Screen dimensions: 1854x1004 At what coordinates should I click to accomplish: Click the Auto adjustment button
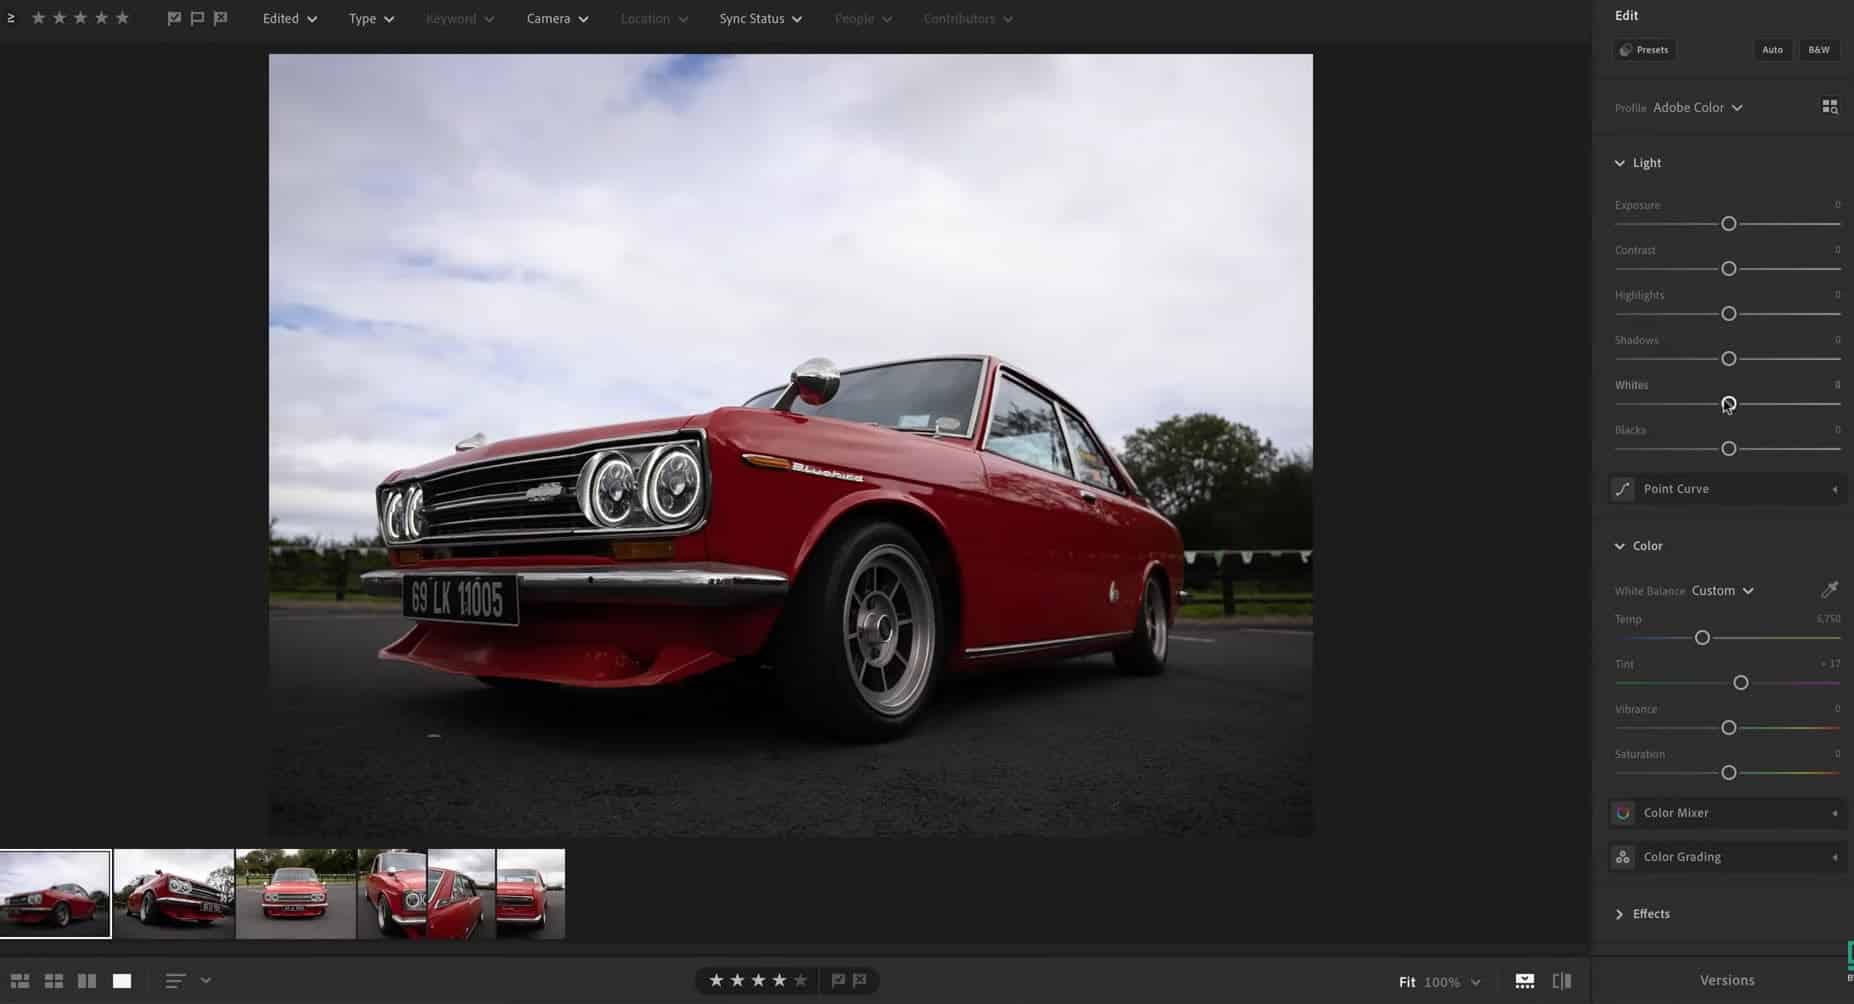coord(1772,50)
